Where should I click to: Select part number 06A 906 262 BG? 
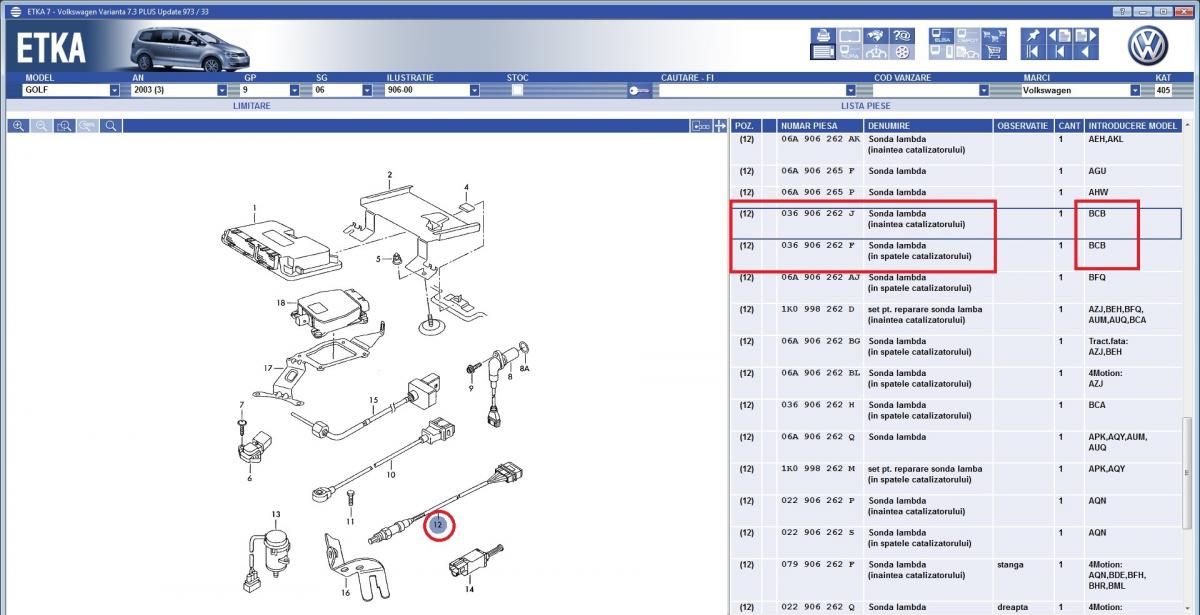click(x=820, y=342)
